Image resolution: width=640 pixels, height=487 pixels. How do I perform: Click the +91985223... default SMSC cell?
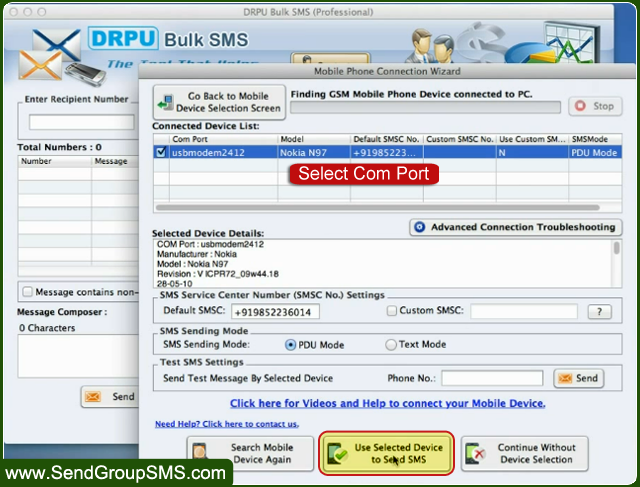click(387, 152)
